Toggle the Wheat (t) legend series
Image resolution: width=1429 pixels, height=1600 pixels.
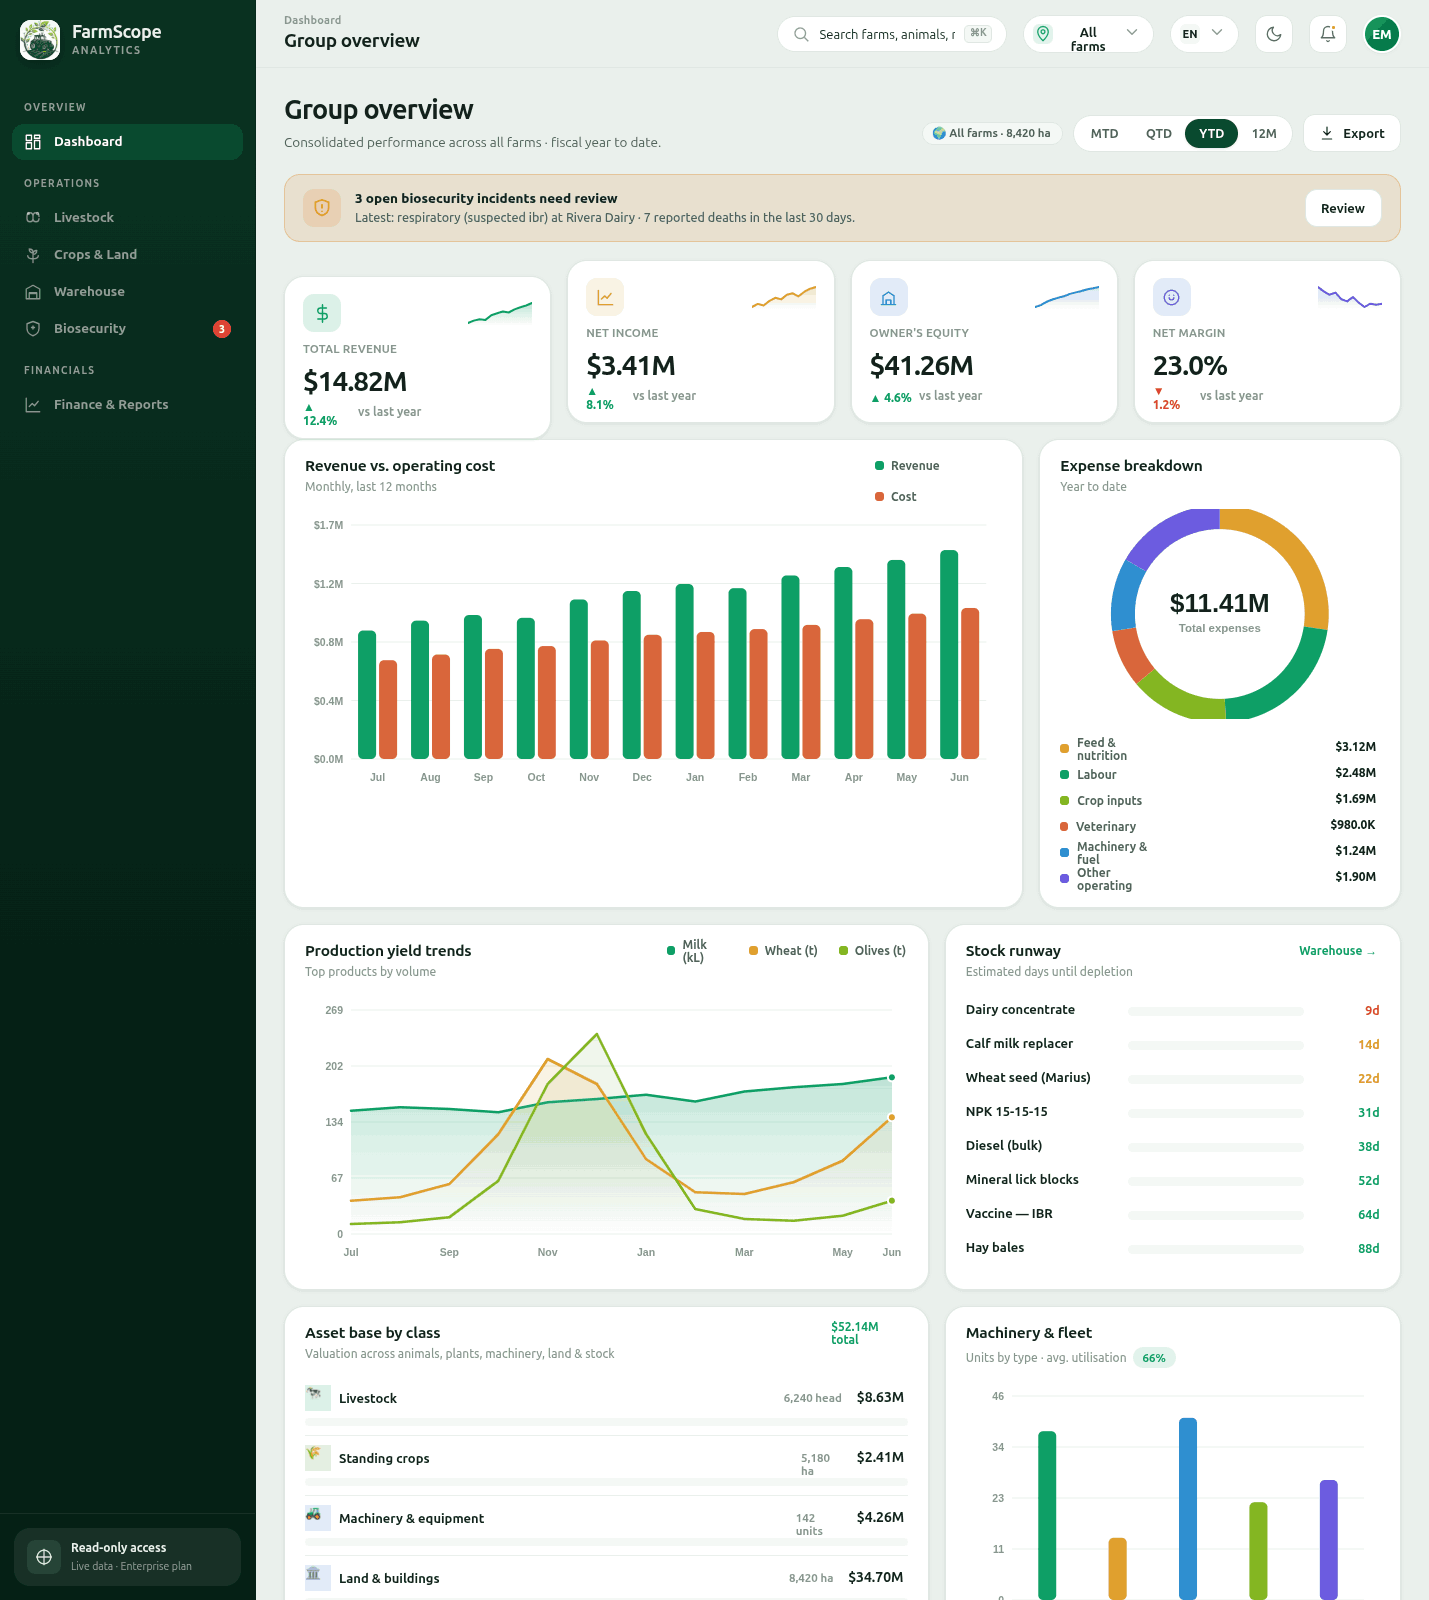coord(783,951)
